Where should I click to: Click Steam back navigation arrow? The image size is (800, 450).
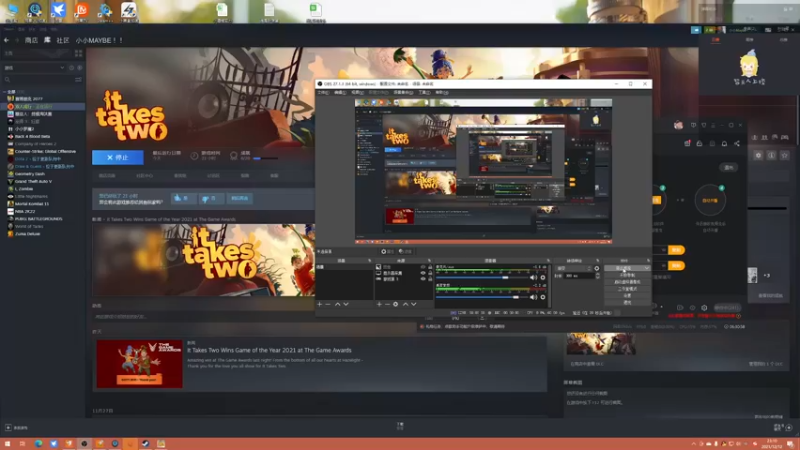(x=6, y=40)
